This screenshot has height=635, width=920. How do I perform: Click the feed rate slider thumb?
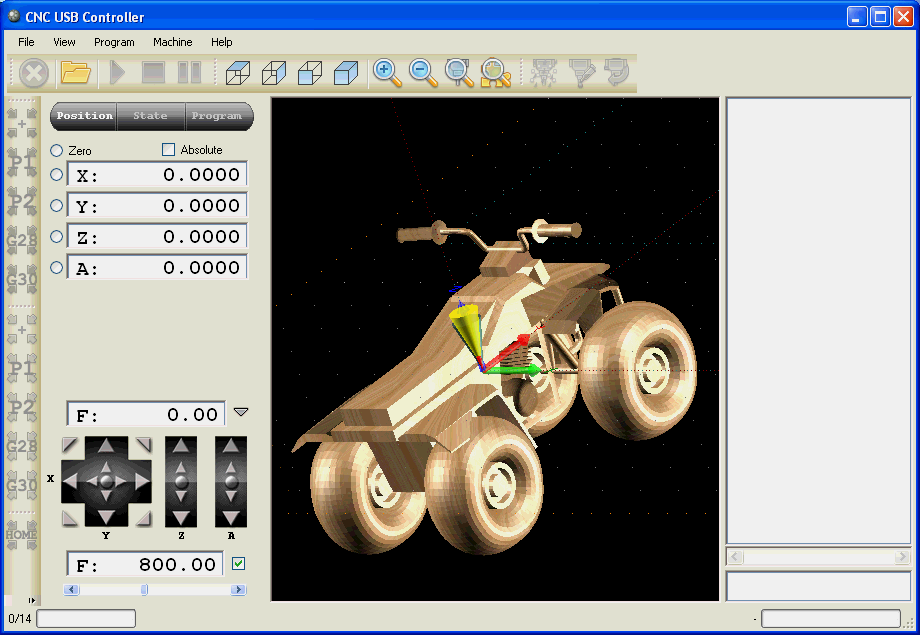[x=144, y=590]
